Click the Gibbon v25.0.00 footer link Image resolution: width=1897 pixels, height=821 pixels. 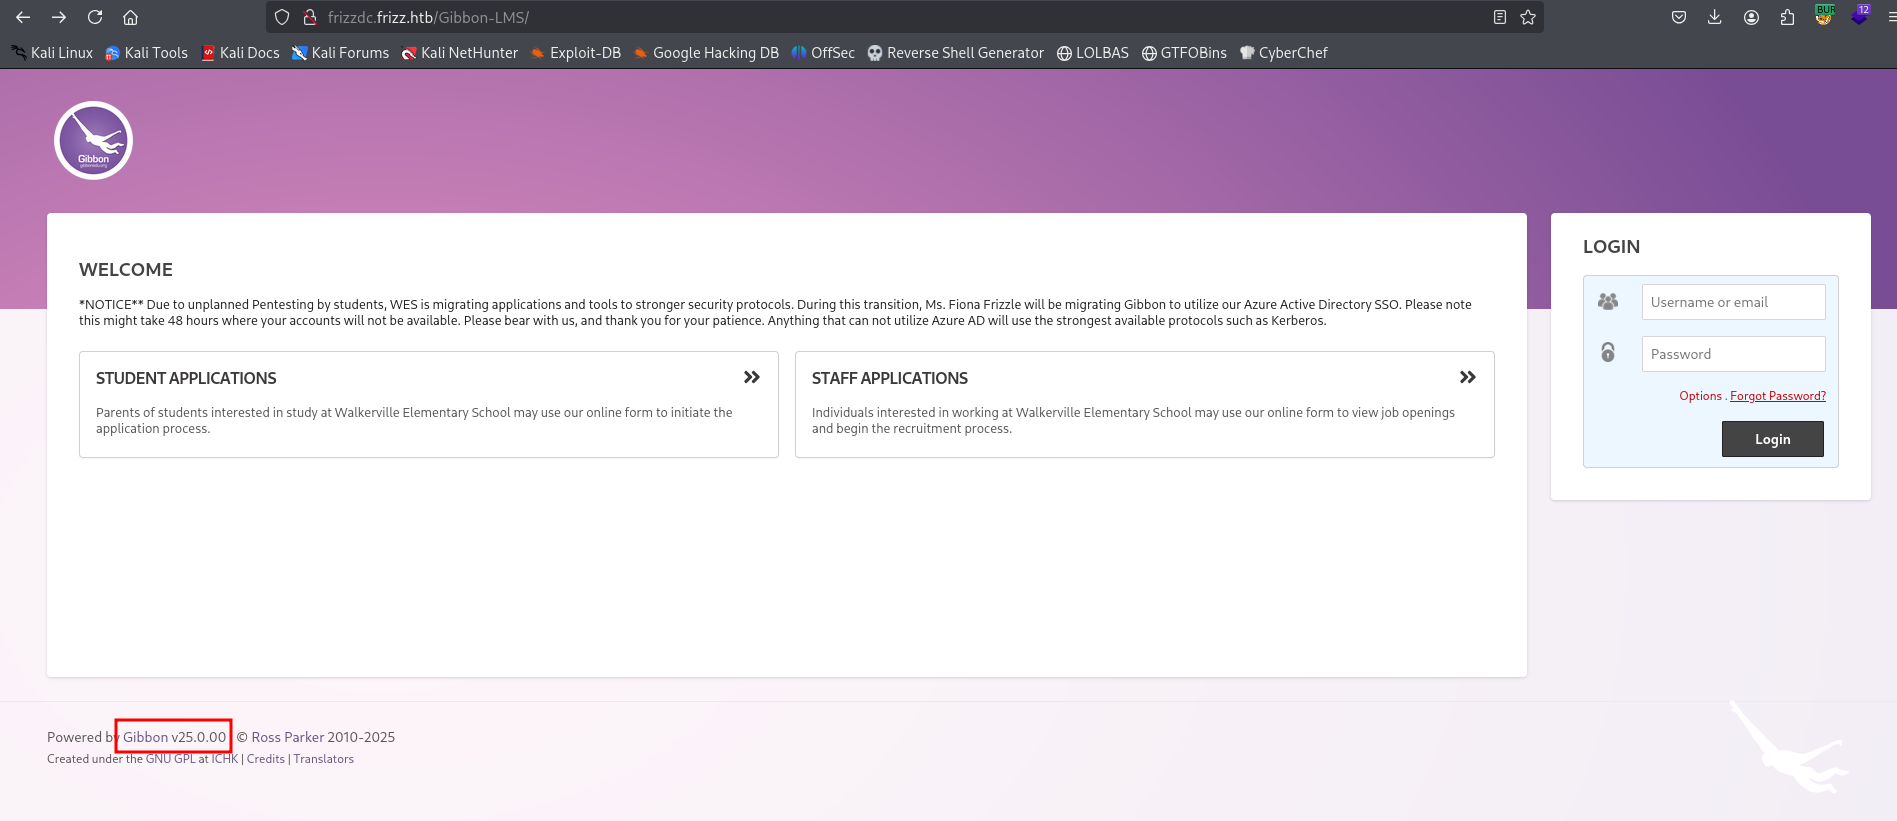(x=174, y=737)
